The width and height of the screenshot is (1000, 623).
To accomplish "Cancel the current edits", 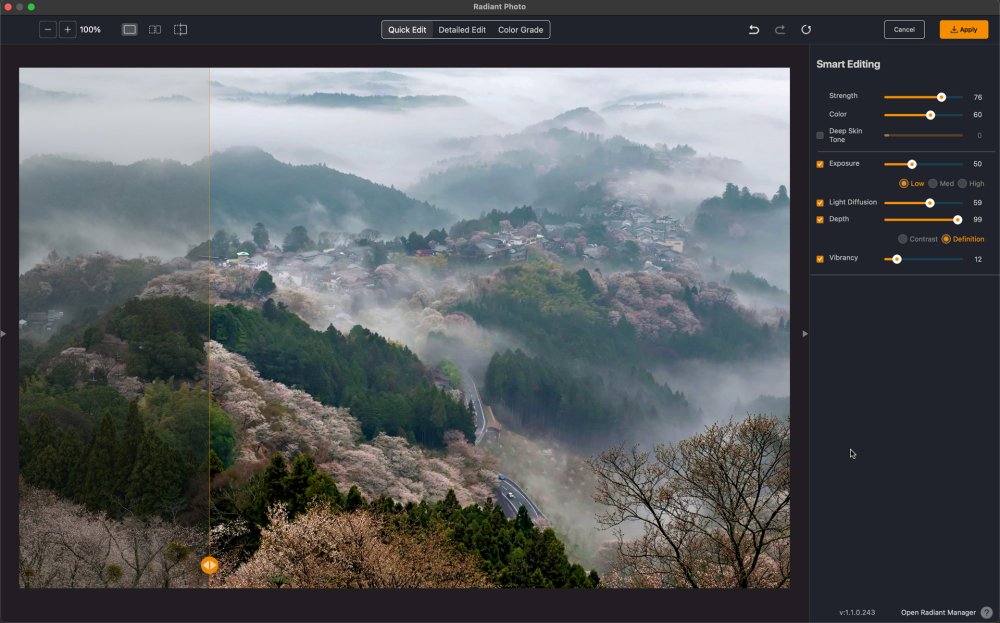I will (904, 29).
